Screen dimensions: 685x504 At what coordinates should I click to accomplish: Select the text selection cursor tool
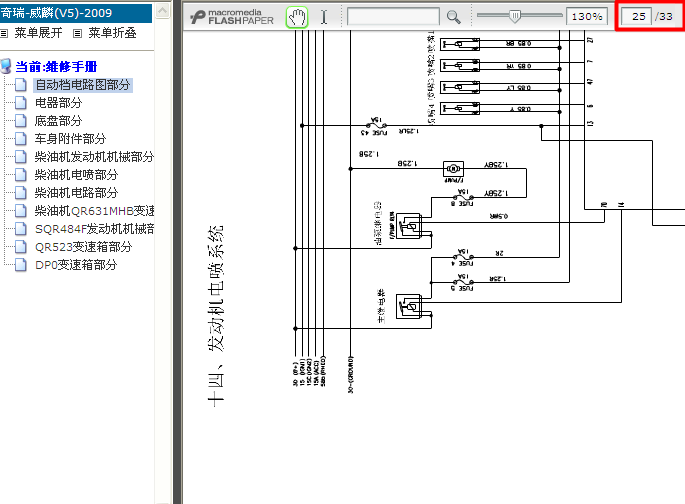pyautogui.click(x=324, y=17)
